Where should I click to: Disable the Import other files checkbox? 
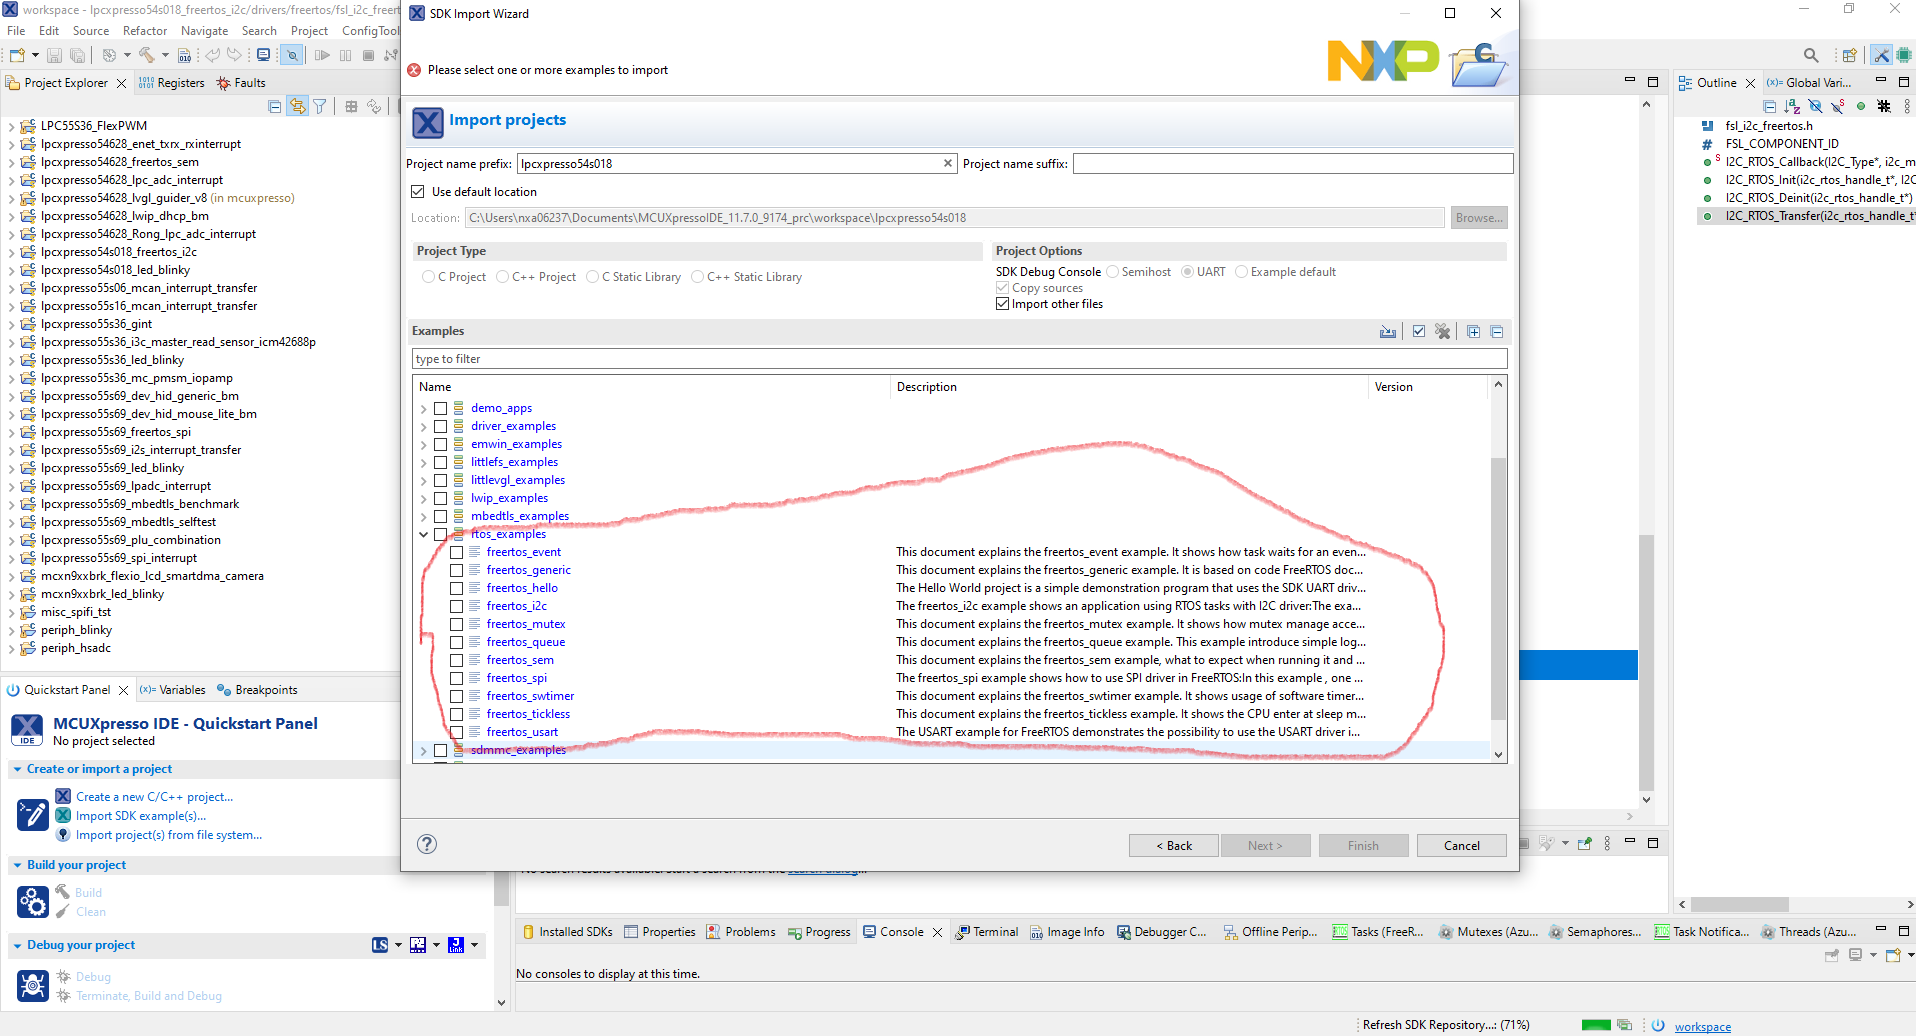(x=1003, y=303)
